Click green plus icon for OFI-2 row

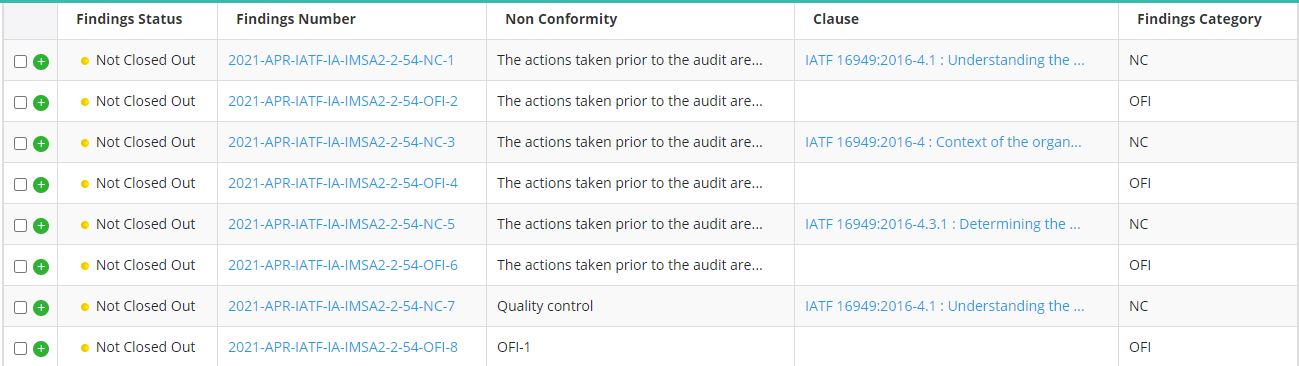[41, 102]
